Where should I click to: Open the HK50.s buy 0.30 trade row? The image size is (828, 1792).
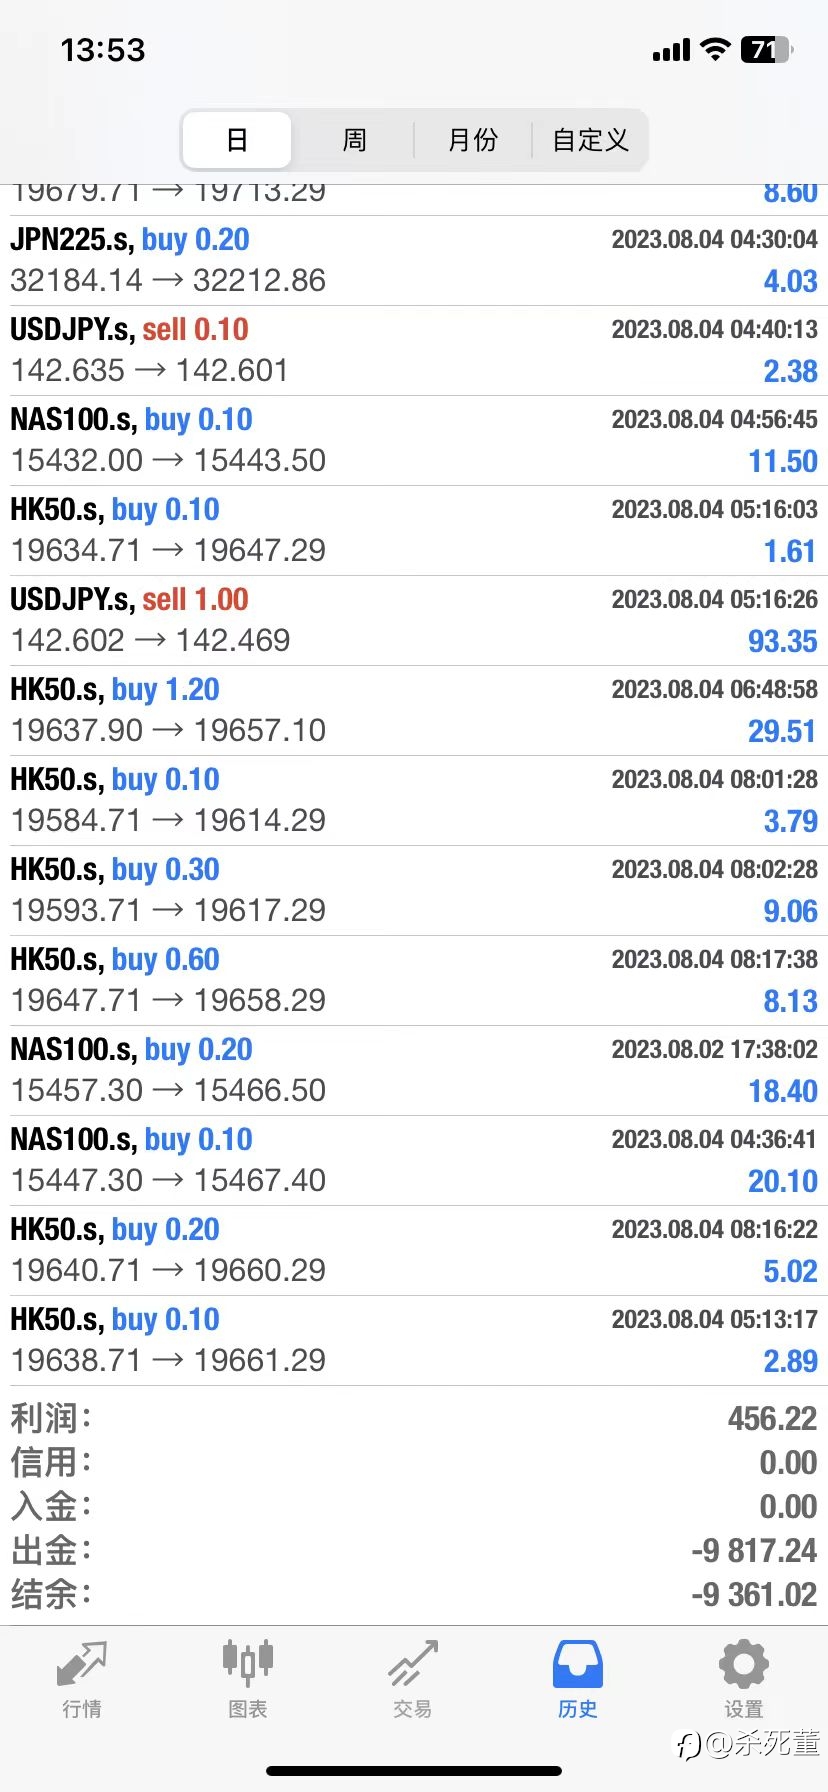pyautogui.click(x=414, y=891)
